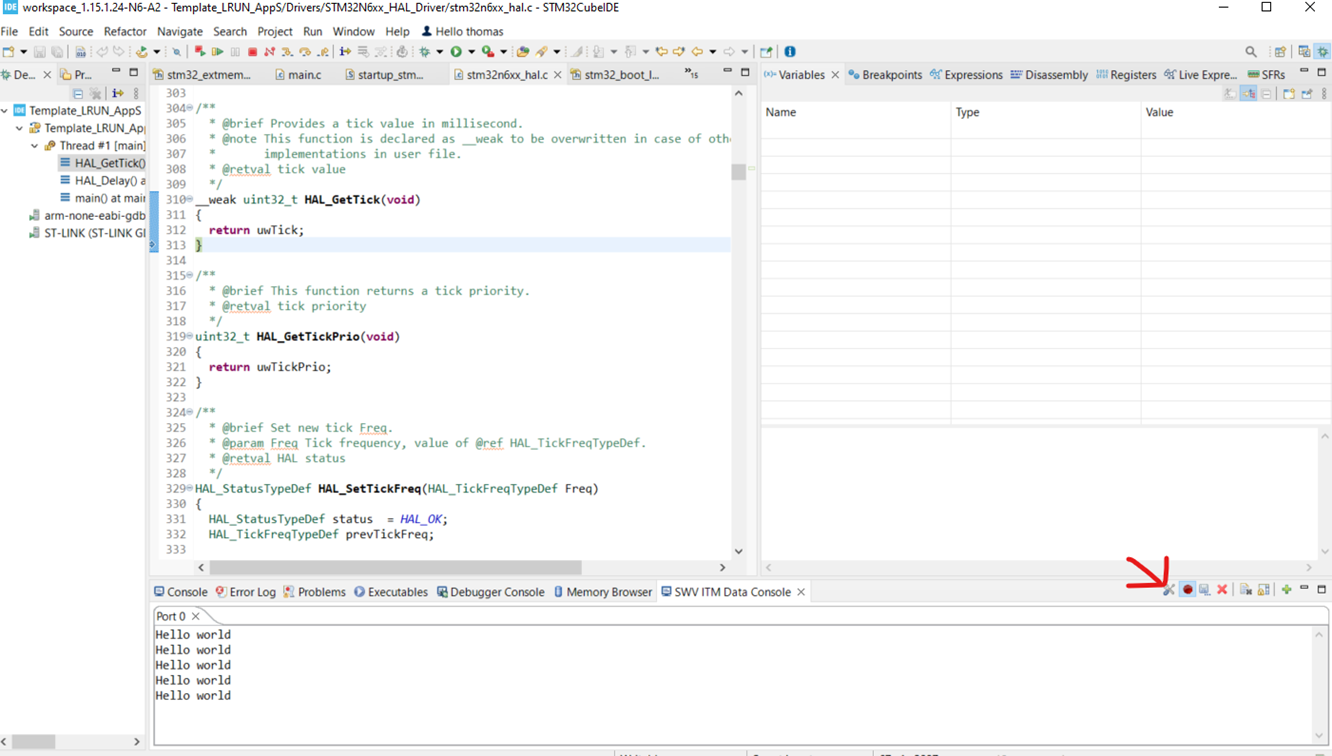Open the Run dropdown arrow in the toolbar
This screenshot has width=1332, height=756.
coord(471,51)
